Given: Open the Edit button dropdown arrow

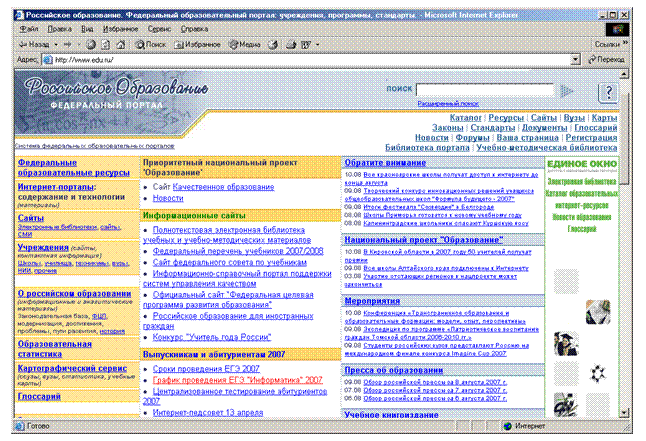Looking at the screenshot, I should [317, 45].
